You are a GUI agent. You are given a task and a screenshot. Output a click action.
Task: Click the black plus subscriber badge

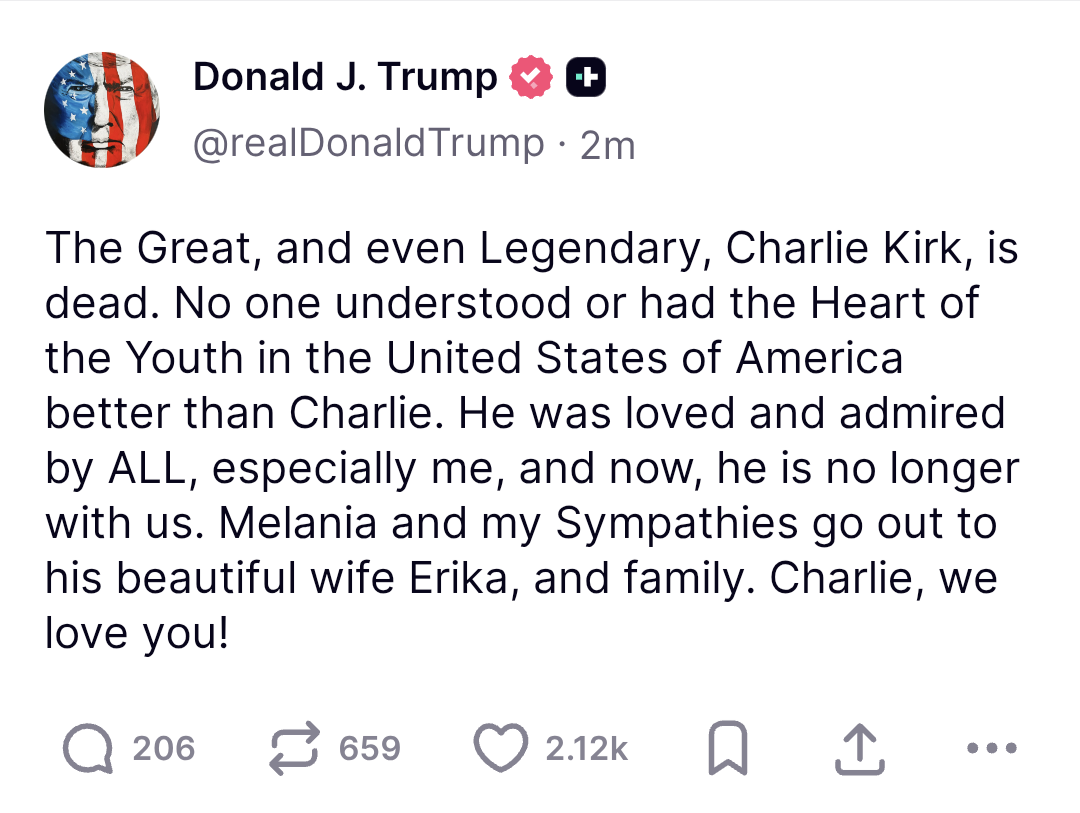click(586, 77)
